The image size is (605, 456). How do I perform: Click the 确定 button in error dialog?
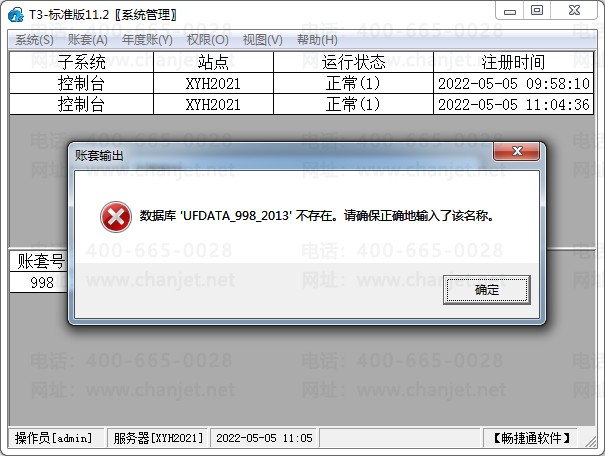[x=487, y=290]
